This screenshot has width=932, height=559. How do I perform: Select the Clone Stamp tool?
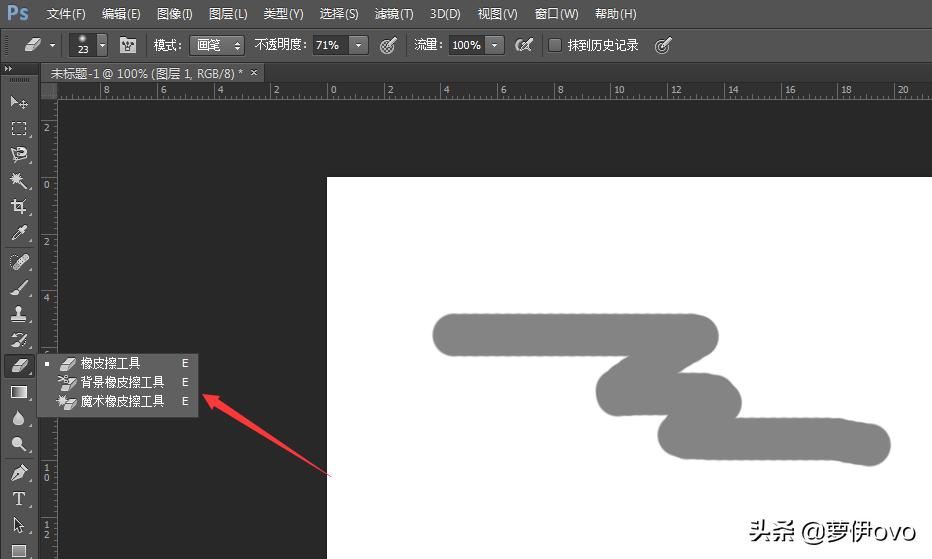tap(19, 313)
